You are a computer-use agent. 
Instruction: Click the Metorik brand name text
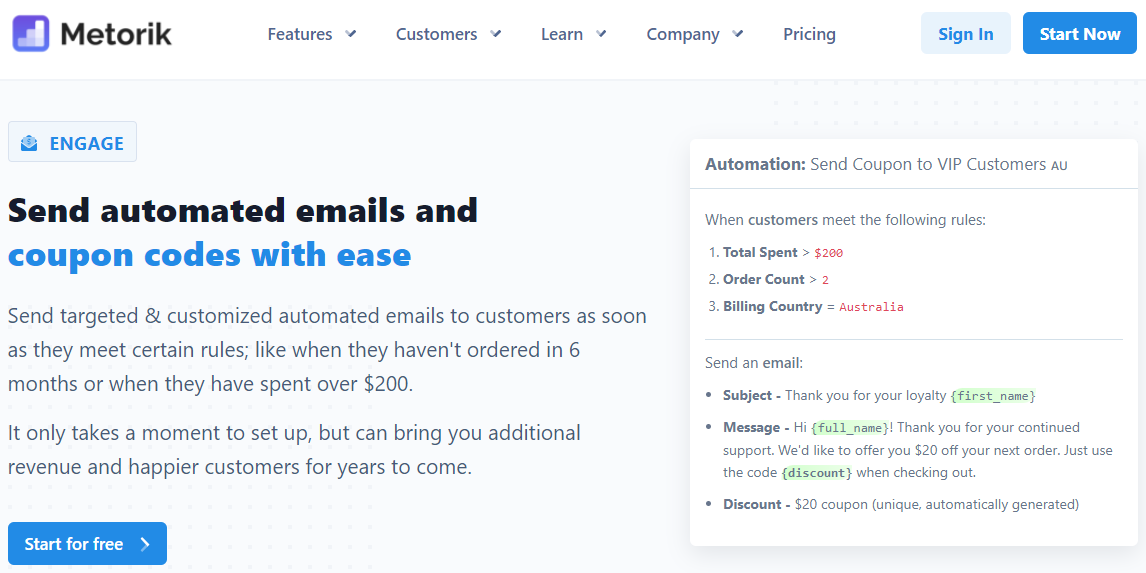click(116, 34)
